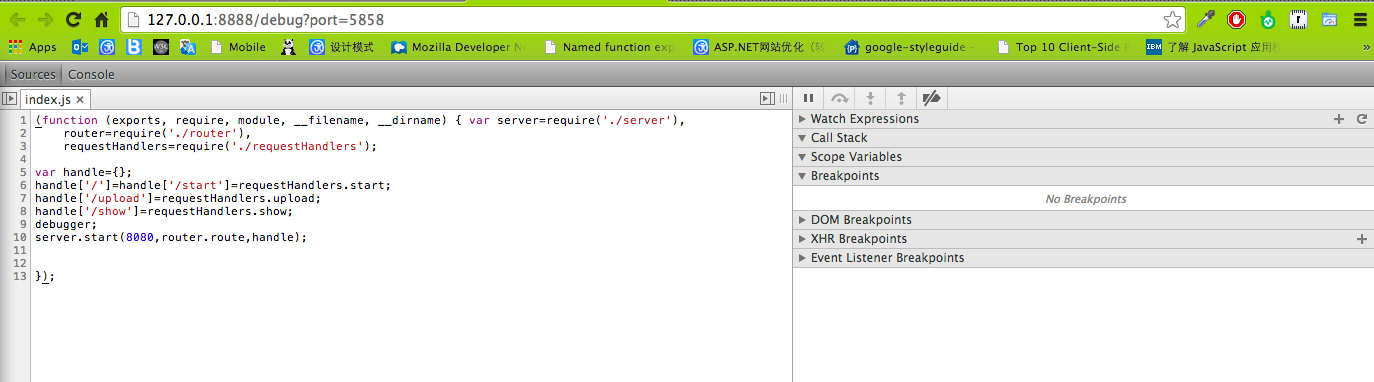Viewport: 1374px width, 382px height.
Task: Step into next function call
Action: [x=870, y=98]
